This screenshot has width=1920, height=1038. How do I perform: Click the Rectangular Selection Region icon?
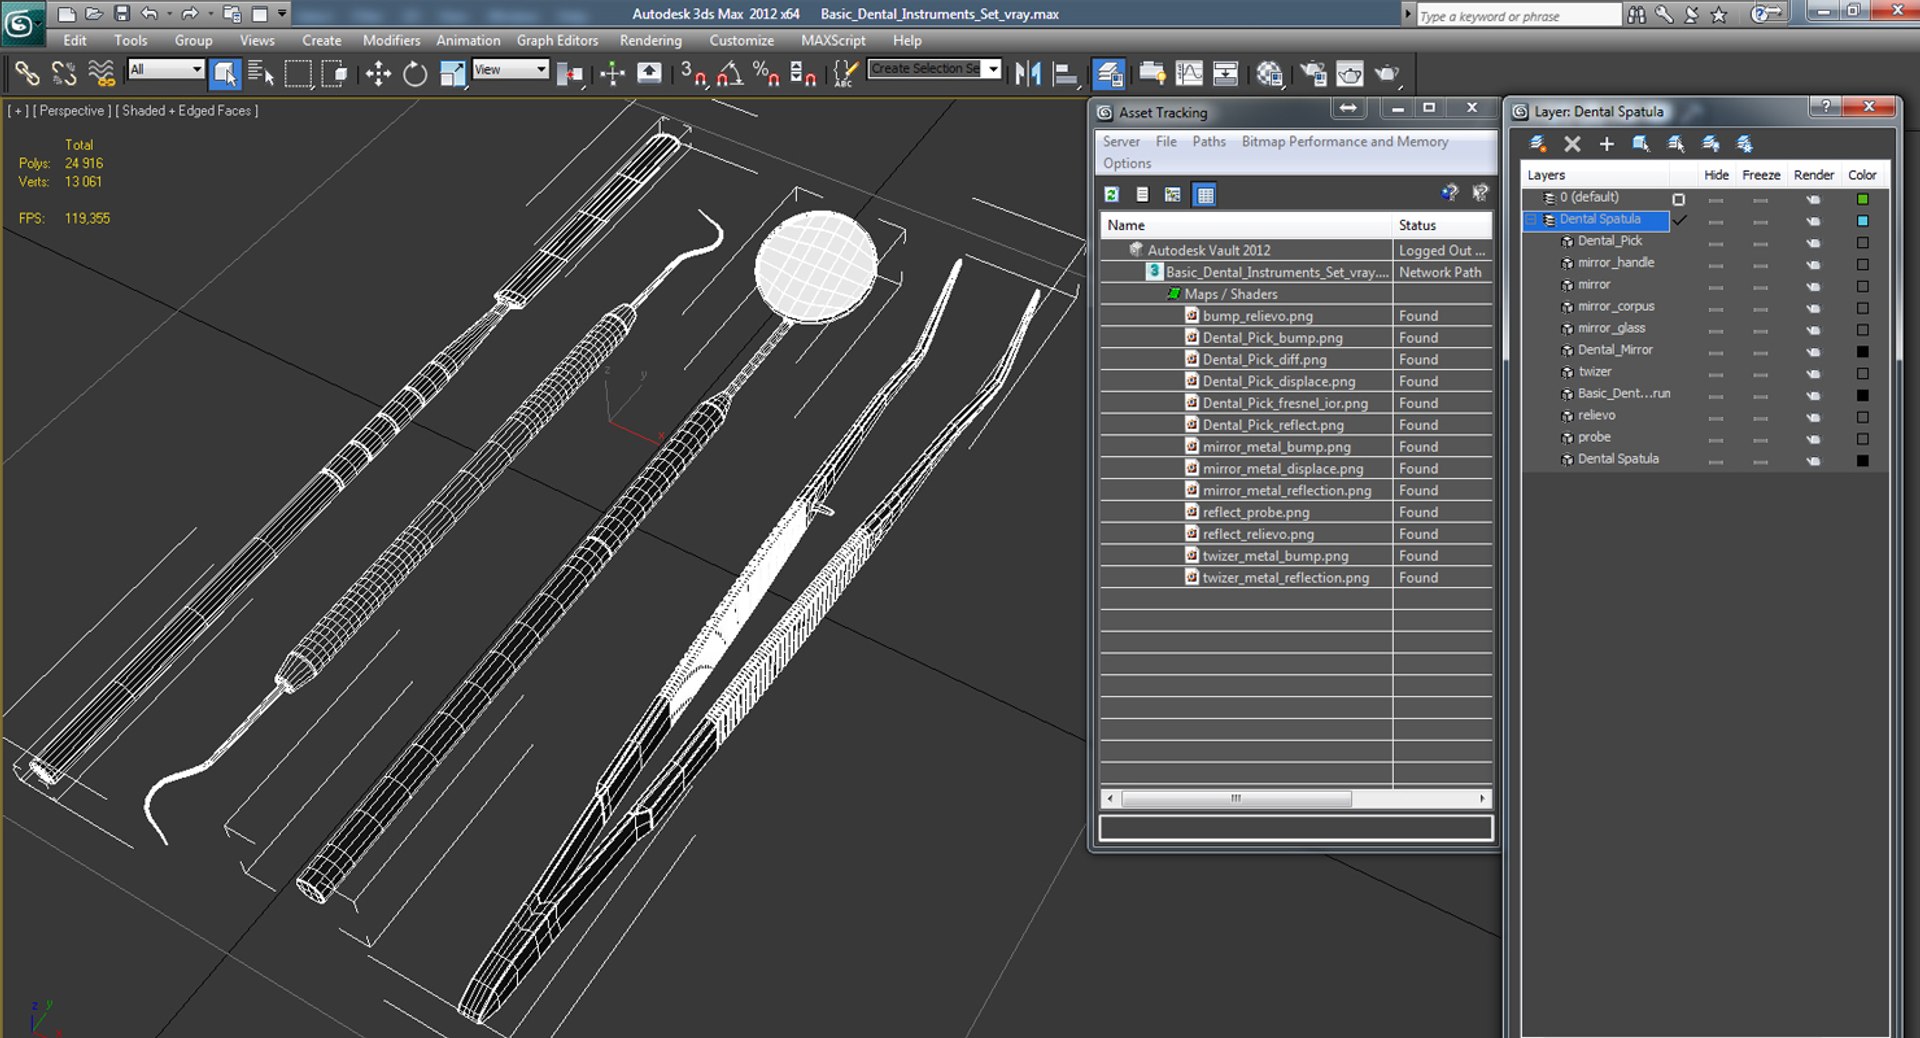298,73
